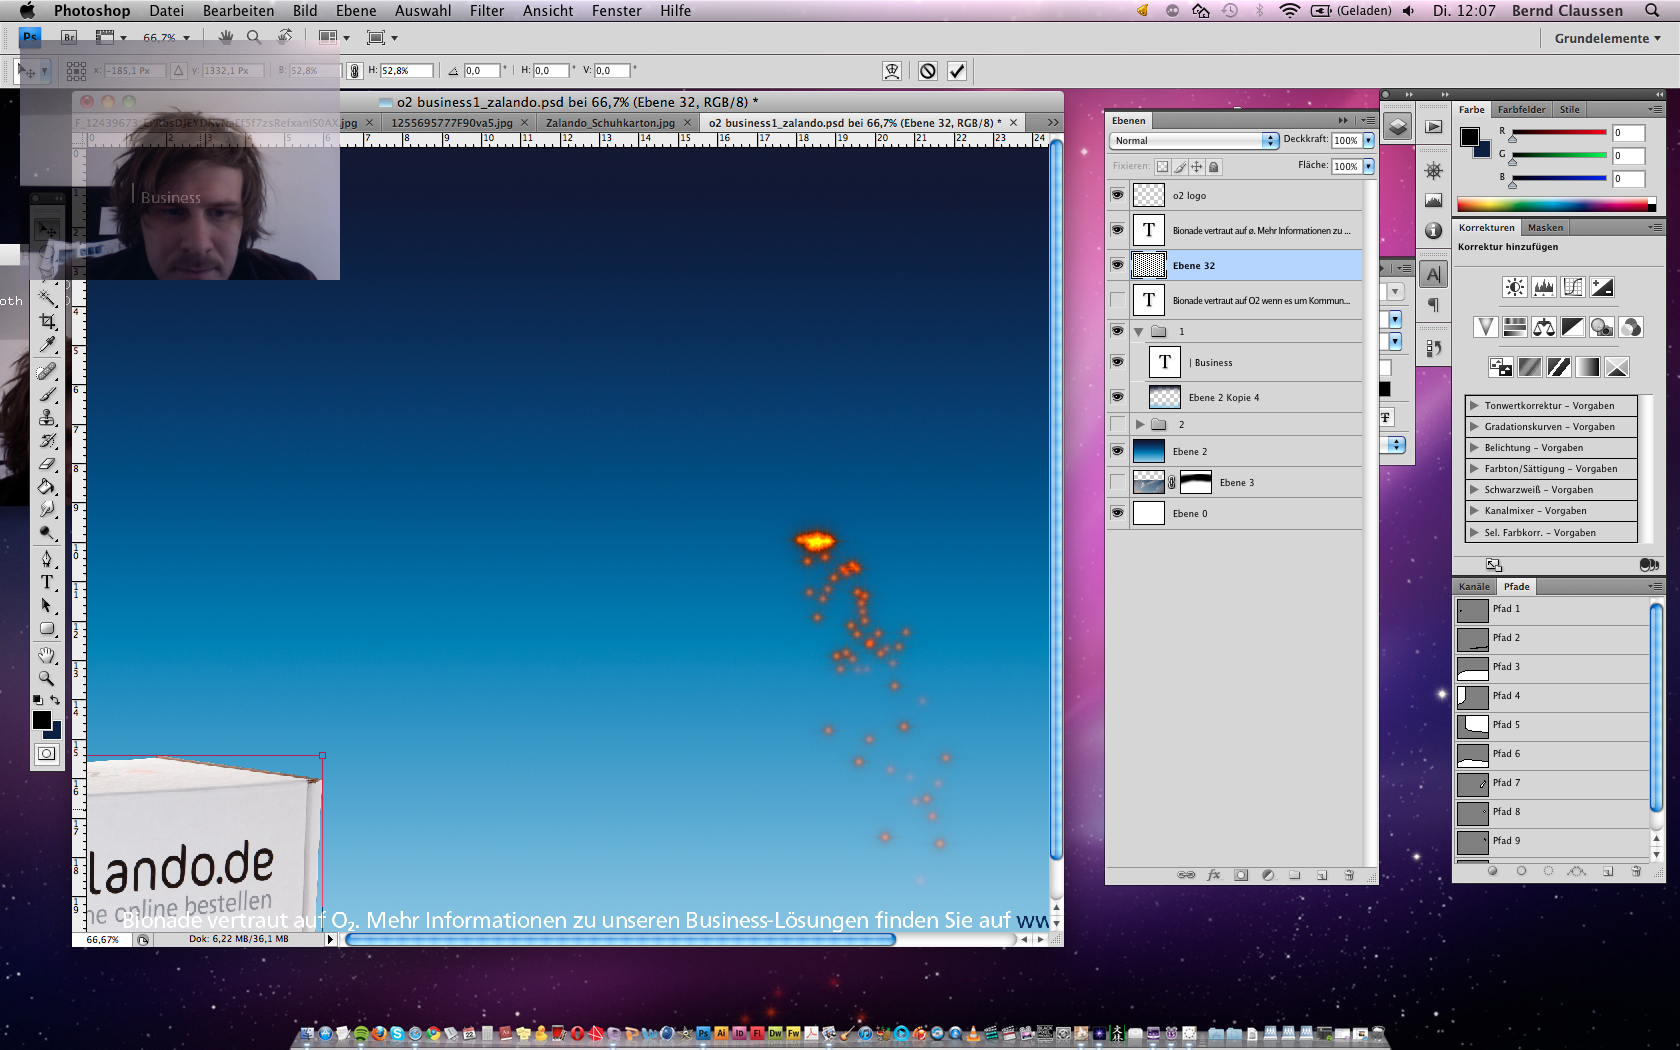Collapse layer group 1
The width and height of the screenshot is (1680, 1050).
pyautogui.click(x=1139, y=332)
